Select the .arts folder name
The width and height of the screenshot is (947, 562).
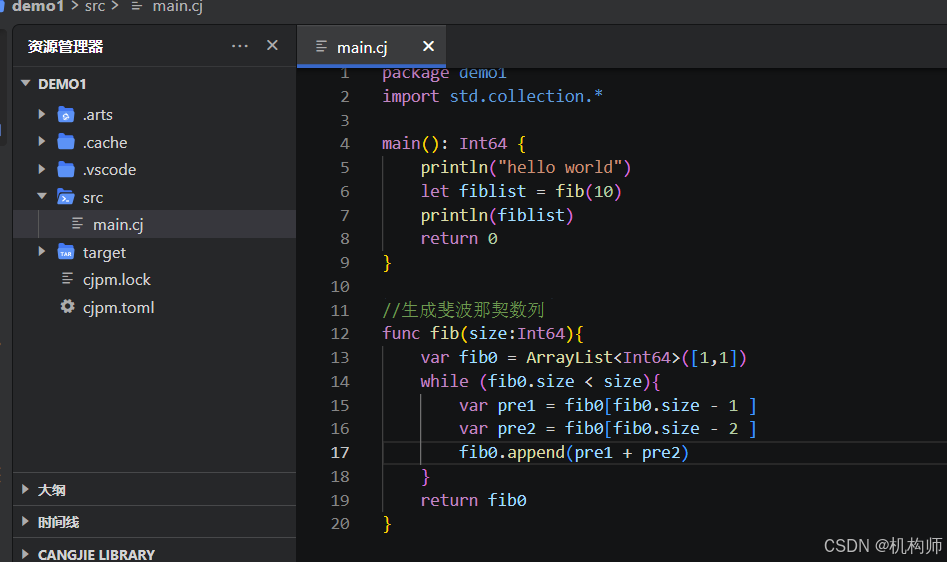(x=98, y=115)
